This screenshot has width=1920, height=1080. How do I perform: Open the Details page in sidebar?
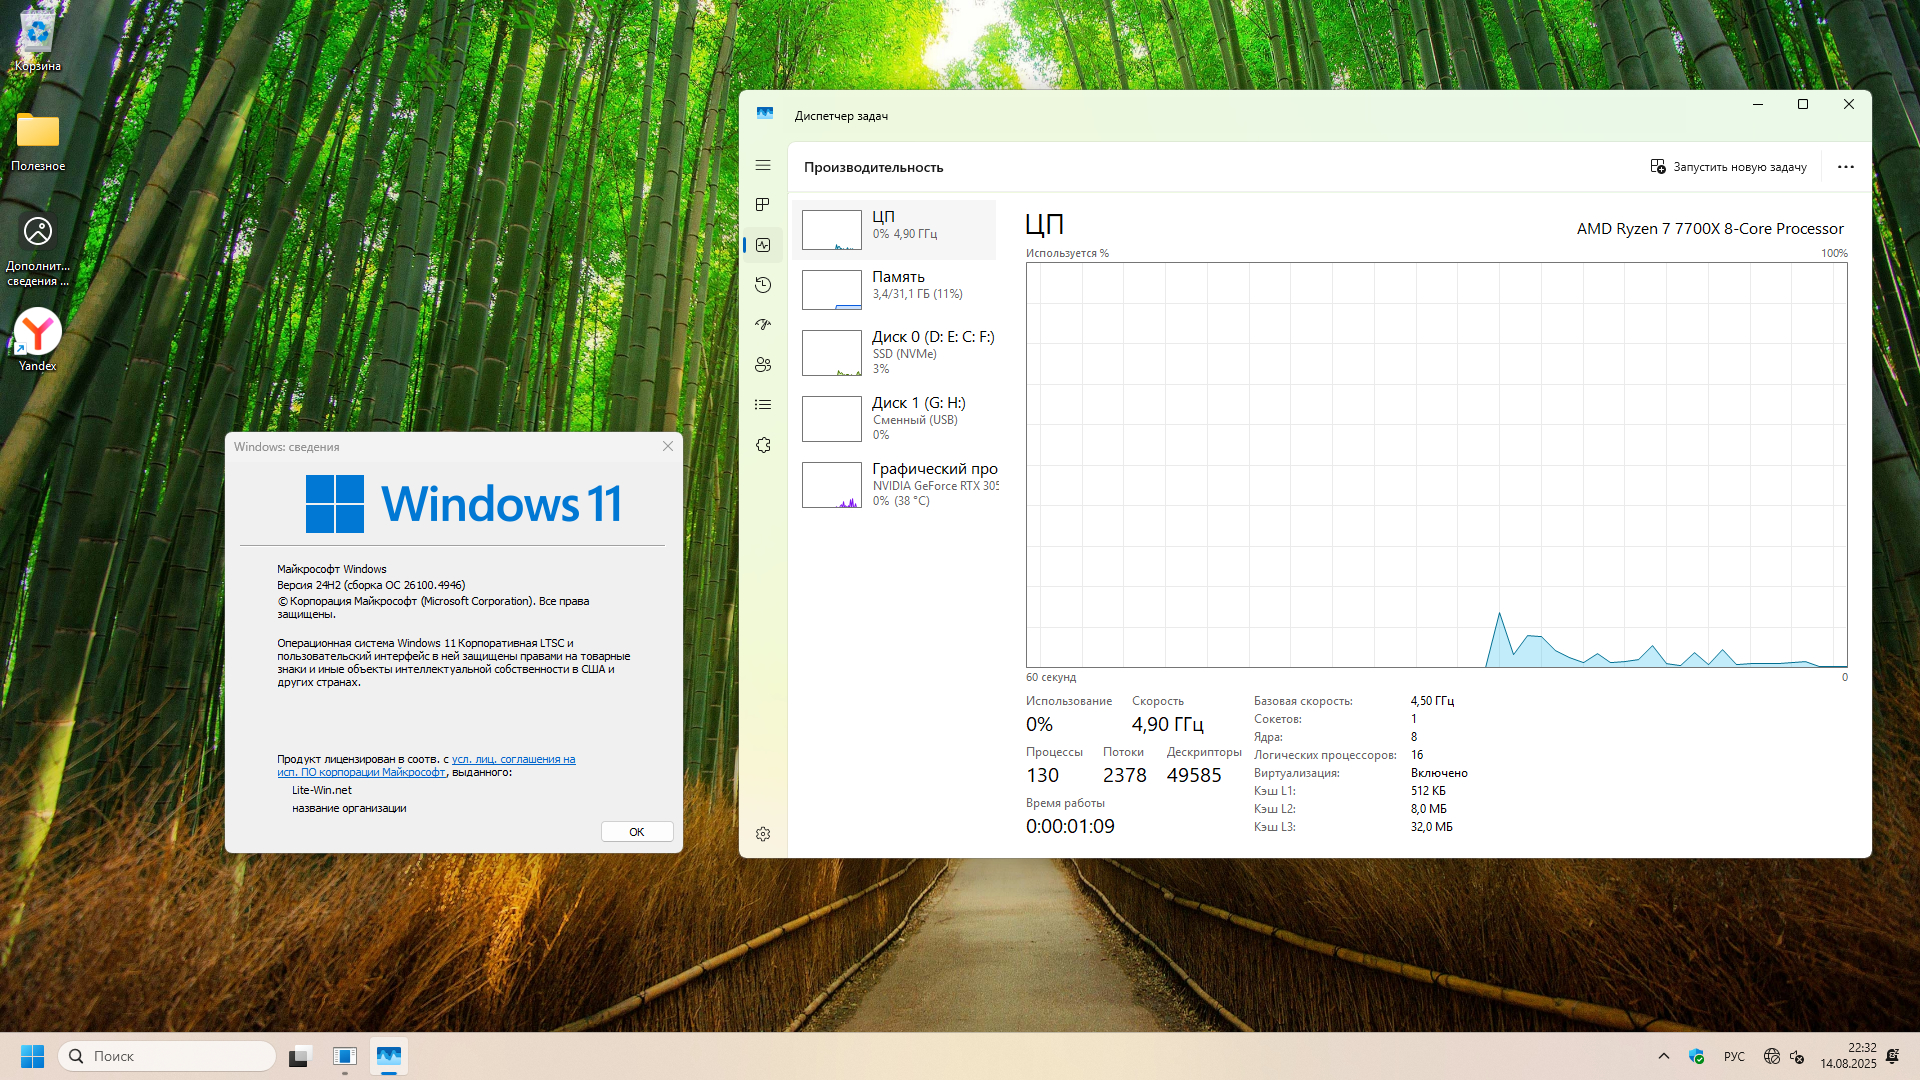[763, 405]
